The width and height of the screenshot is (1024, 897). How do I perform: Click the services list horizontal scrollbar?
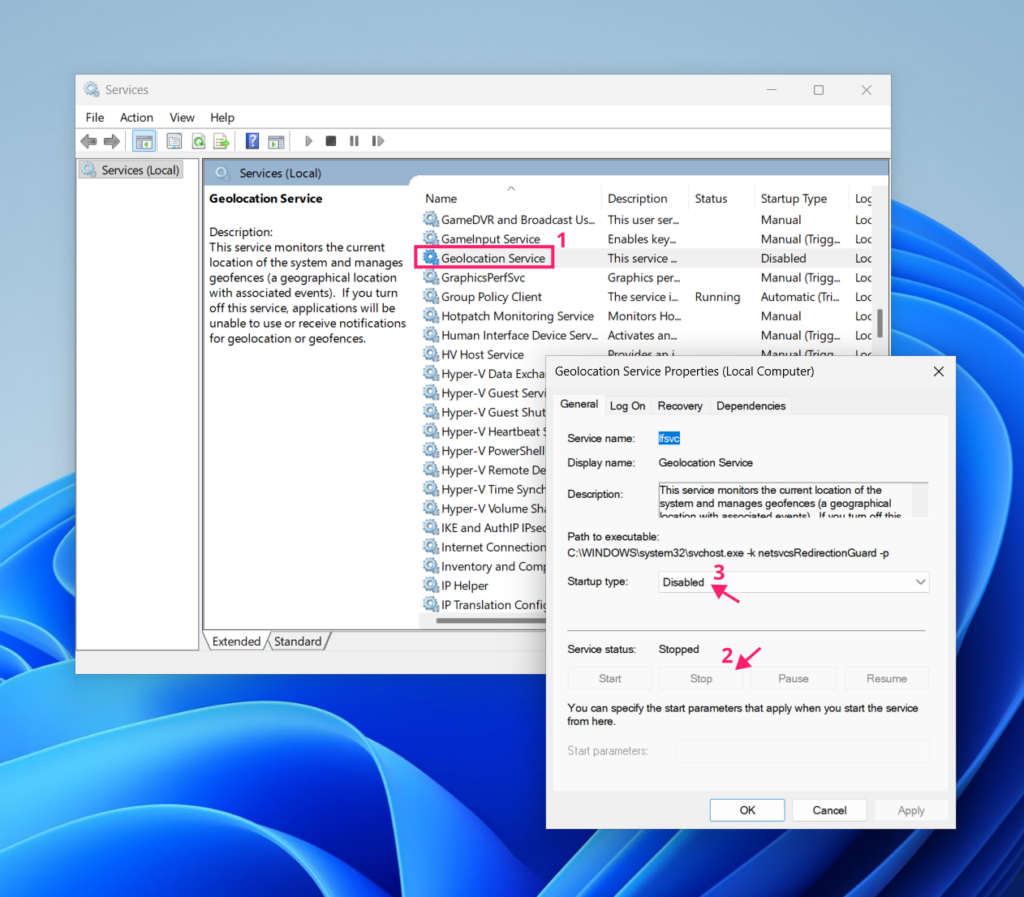point(491,620)
